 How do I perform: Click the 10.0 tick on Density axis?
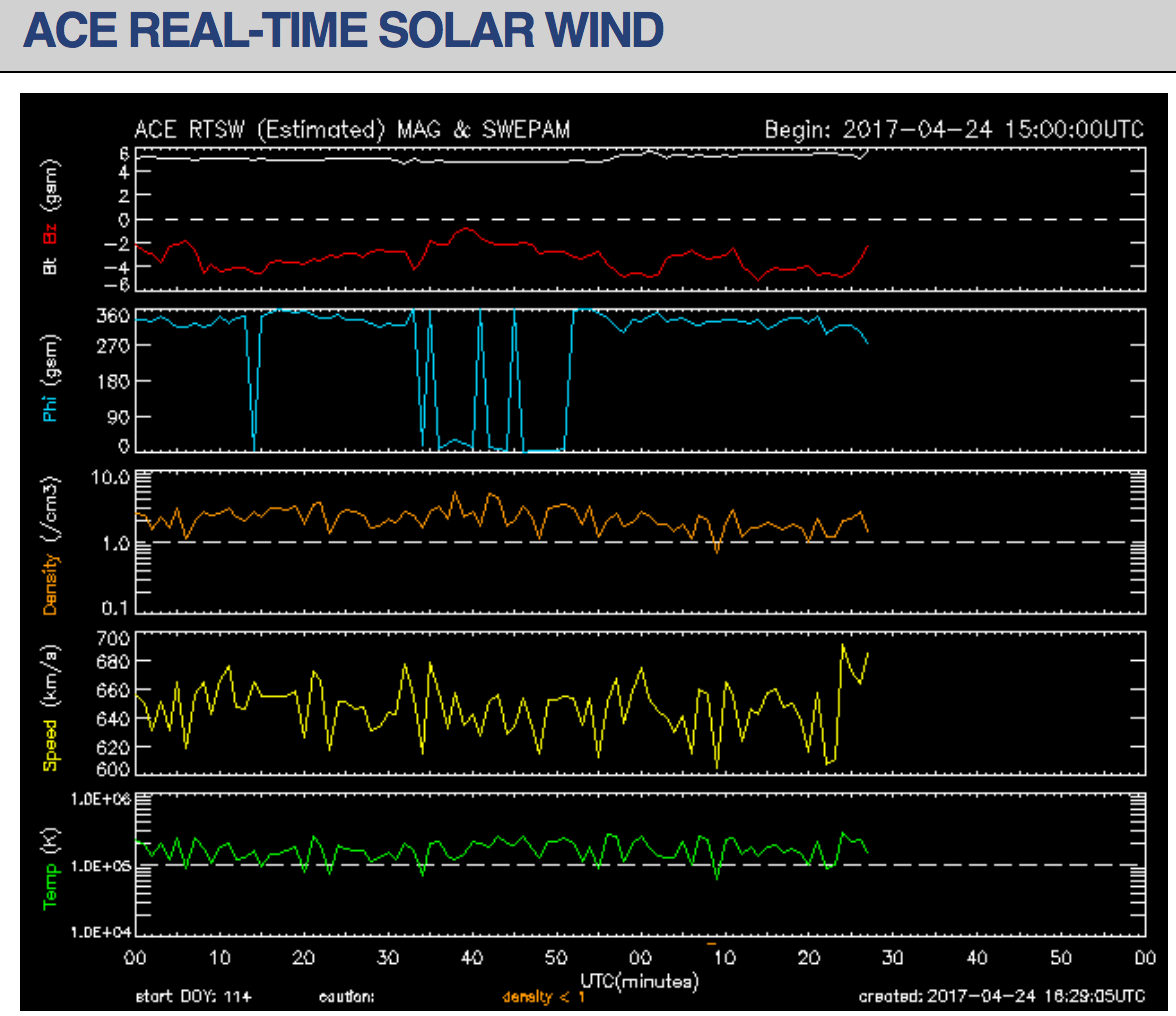point(110,478)
